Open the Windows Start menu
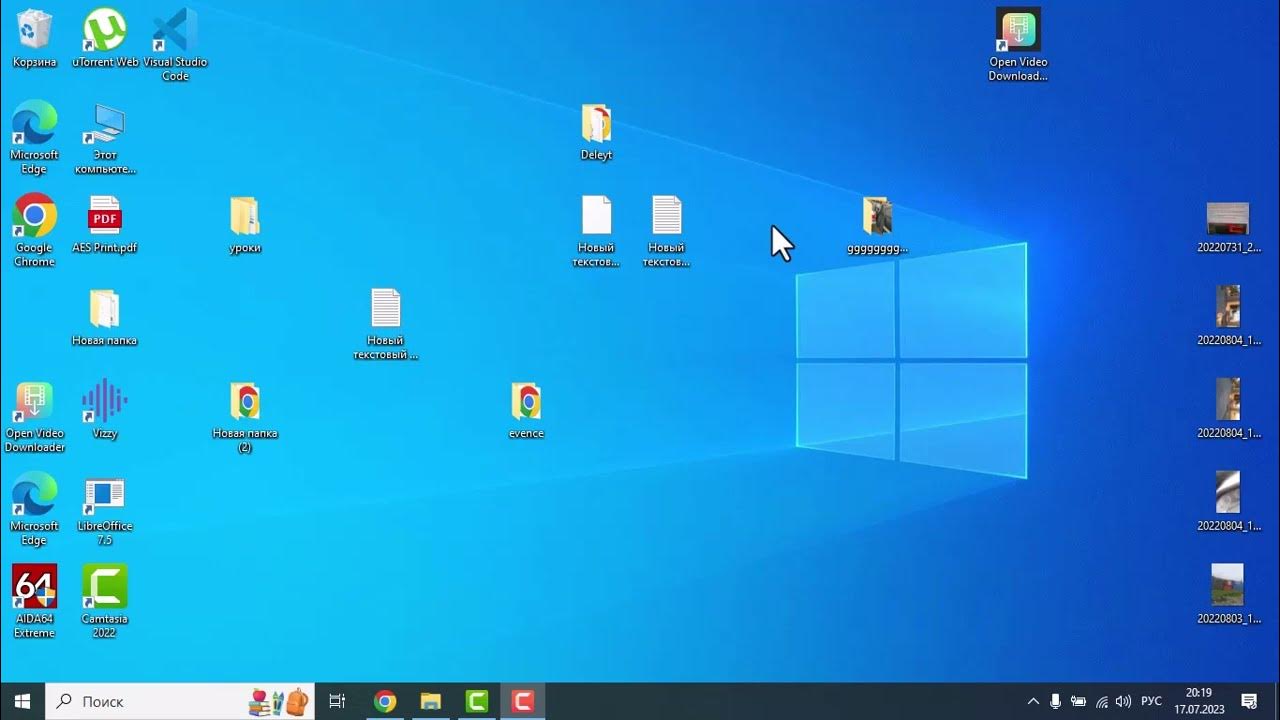This screenshot has width=1280, height=720. pyautogui.click(x=22, y=701)
